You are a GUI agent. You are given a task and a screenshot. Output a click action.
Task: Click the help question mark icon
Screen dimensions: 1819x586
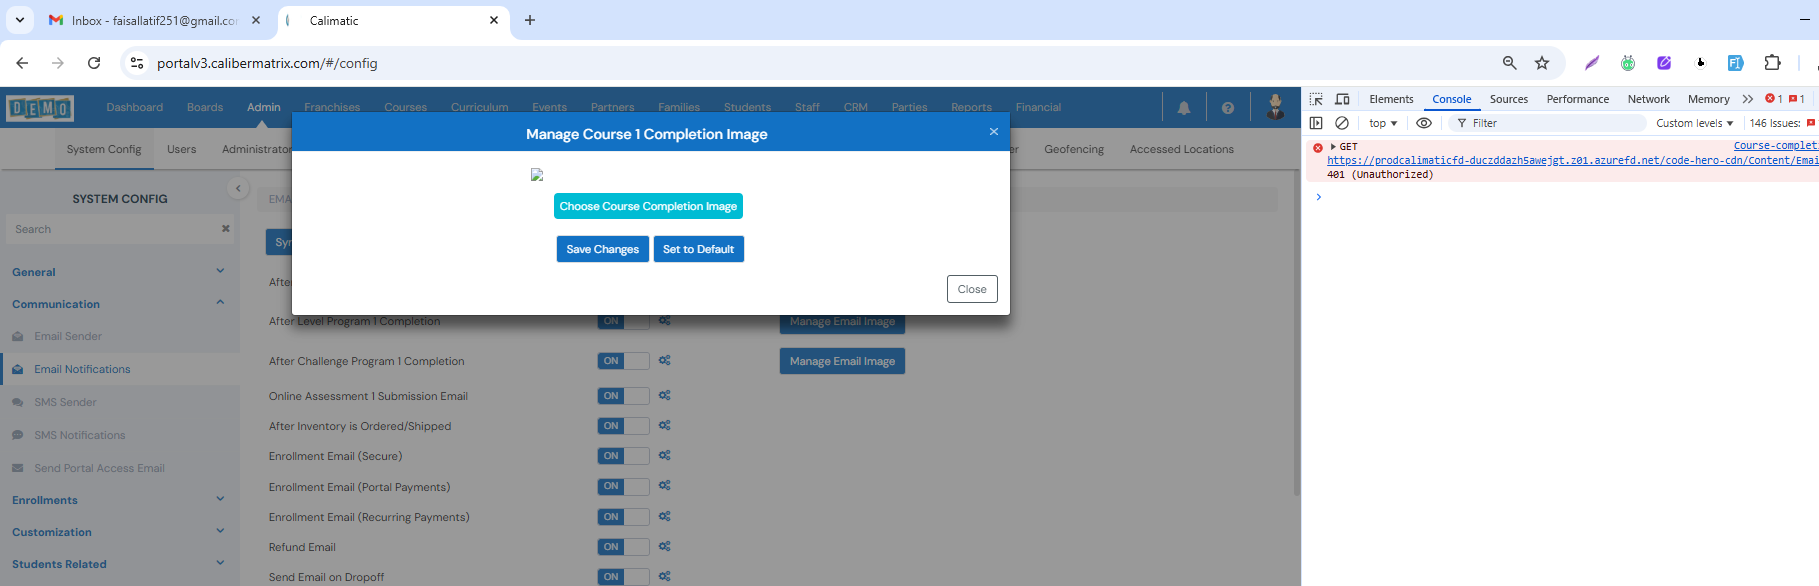pyautogui.click(x=1228, y=108)
